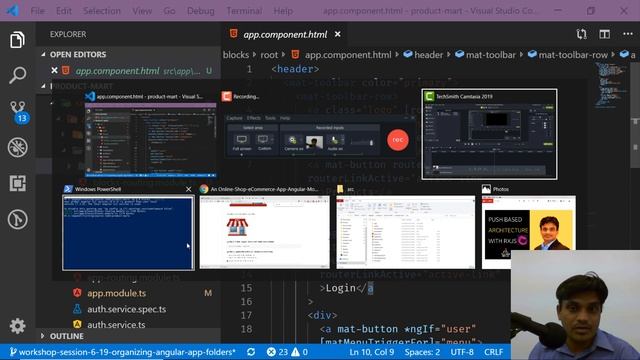Click the Open Changes compare icon

582,34
